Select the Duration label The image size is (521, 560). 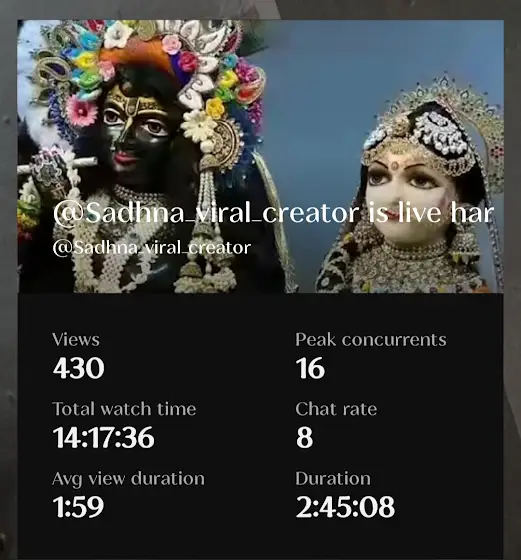333,479
